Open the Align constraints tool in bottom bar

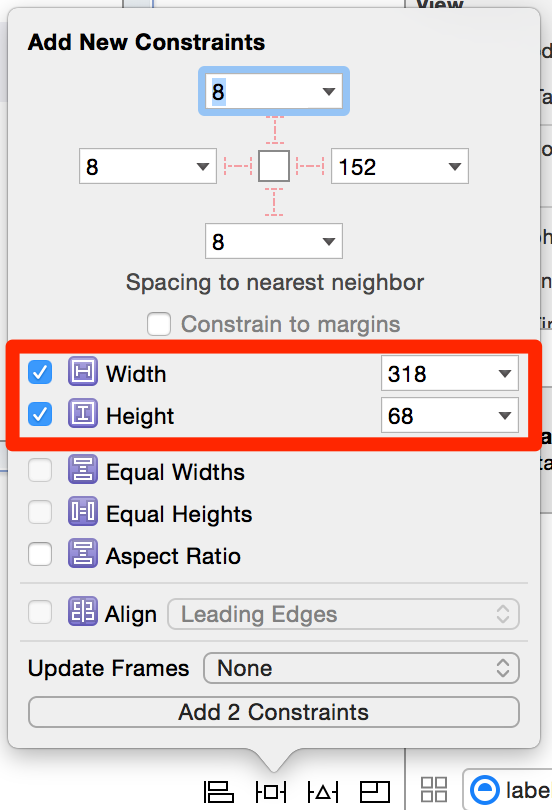pyautogui.click(x=219, y=791)
